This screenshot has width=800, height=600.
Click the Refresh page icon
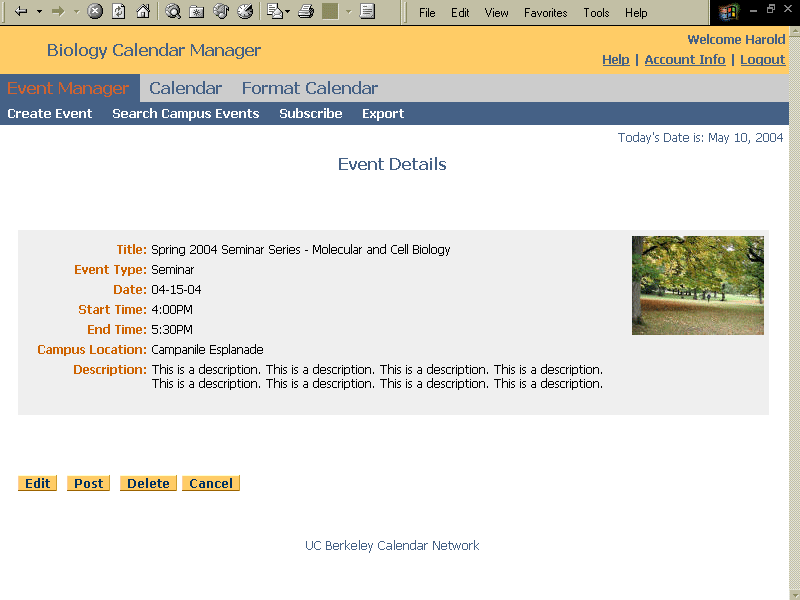click(119, 11)
